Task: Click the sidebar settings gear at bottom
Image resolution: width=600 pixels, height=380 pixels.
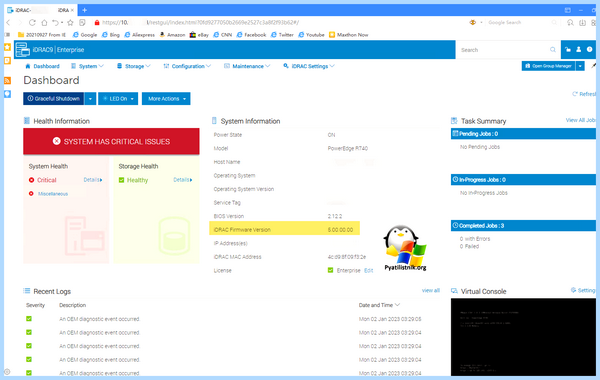Action: 7,372
